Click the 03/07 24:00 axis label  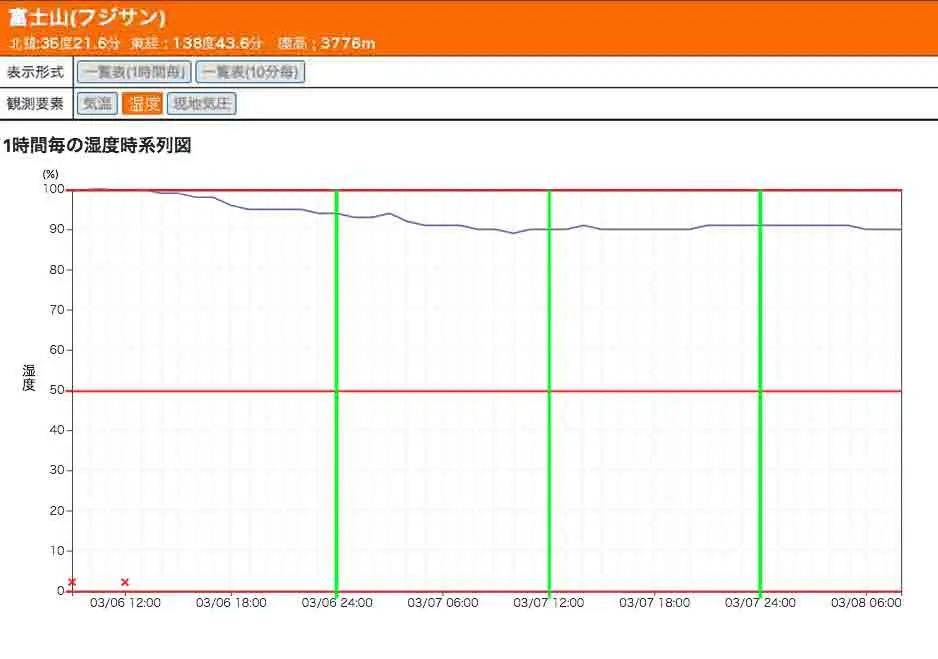(x=760, y=603)
